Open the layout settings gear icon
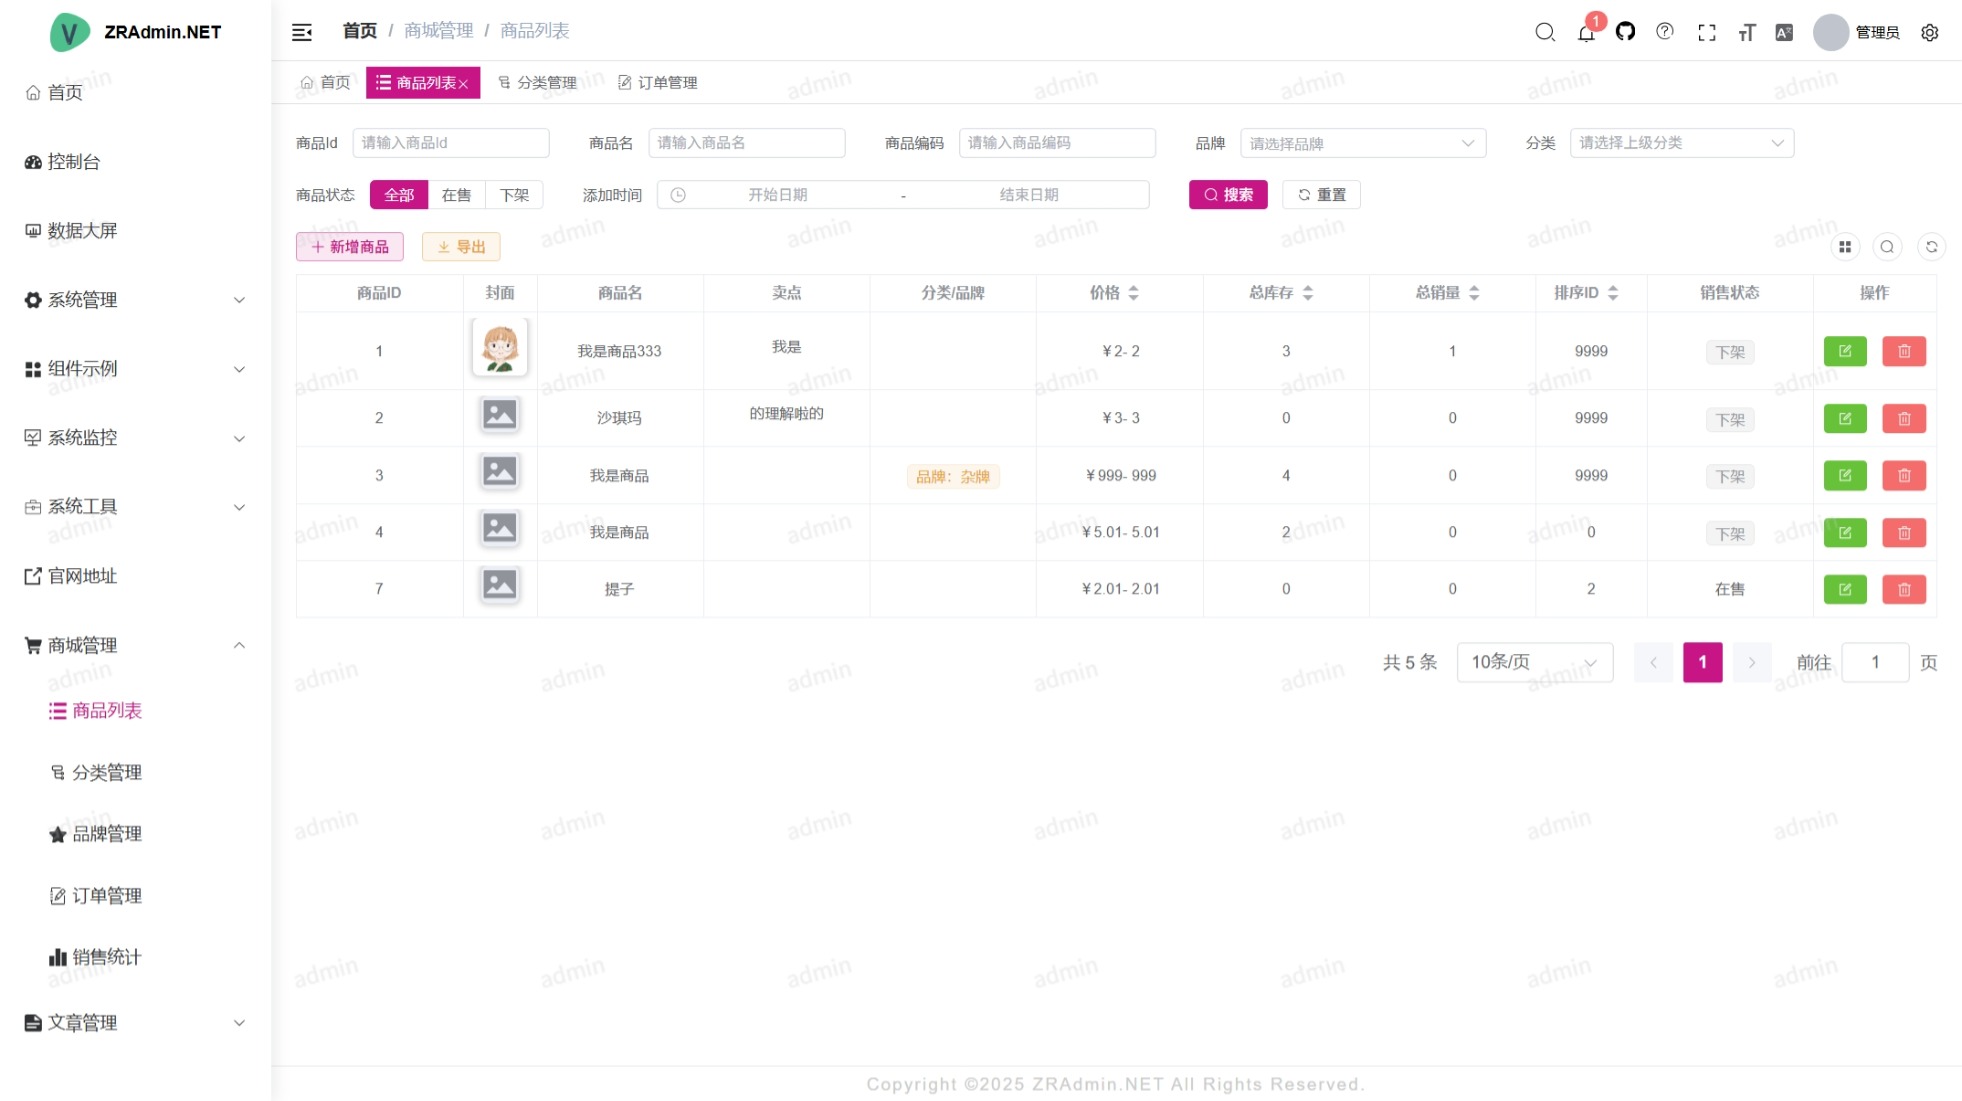Image resolution: width=1962 pixels, height=1101 pixels. point(1929,33)
